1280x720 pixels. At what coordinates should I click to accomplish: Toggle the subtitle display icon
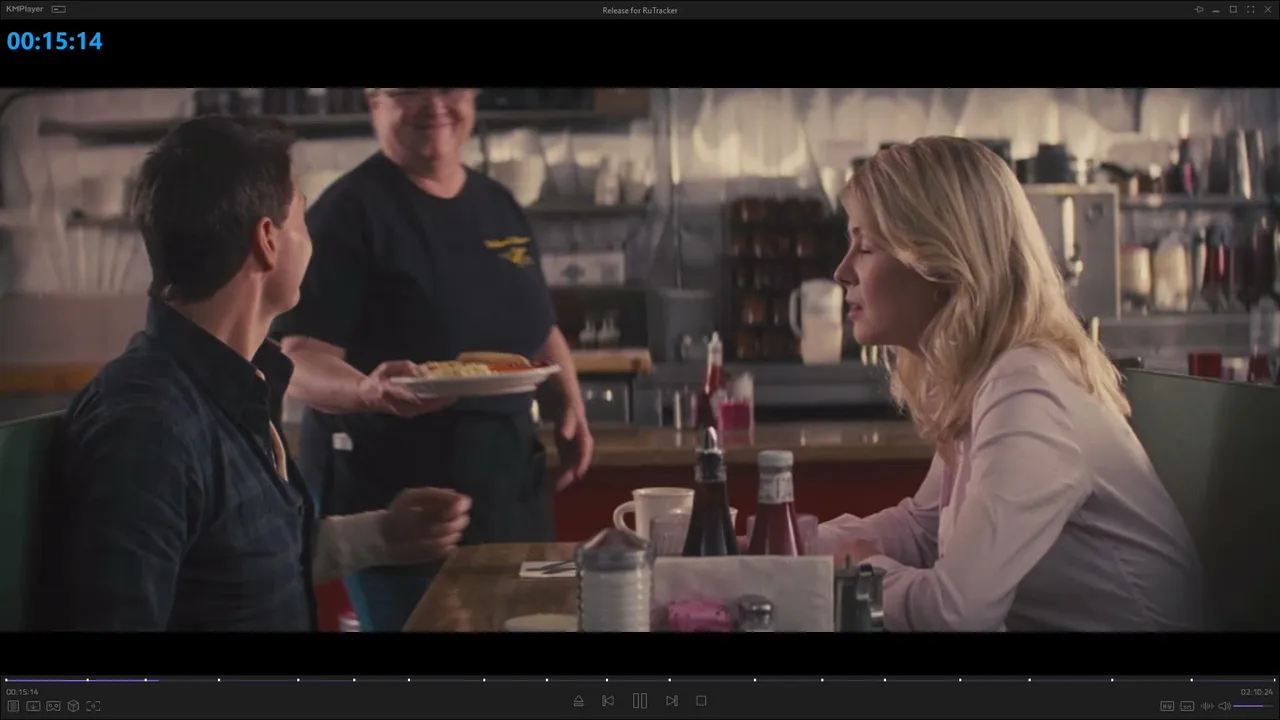coord(1187,706)
